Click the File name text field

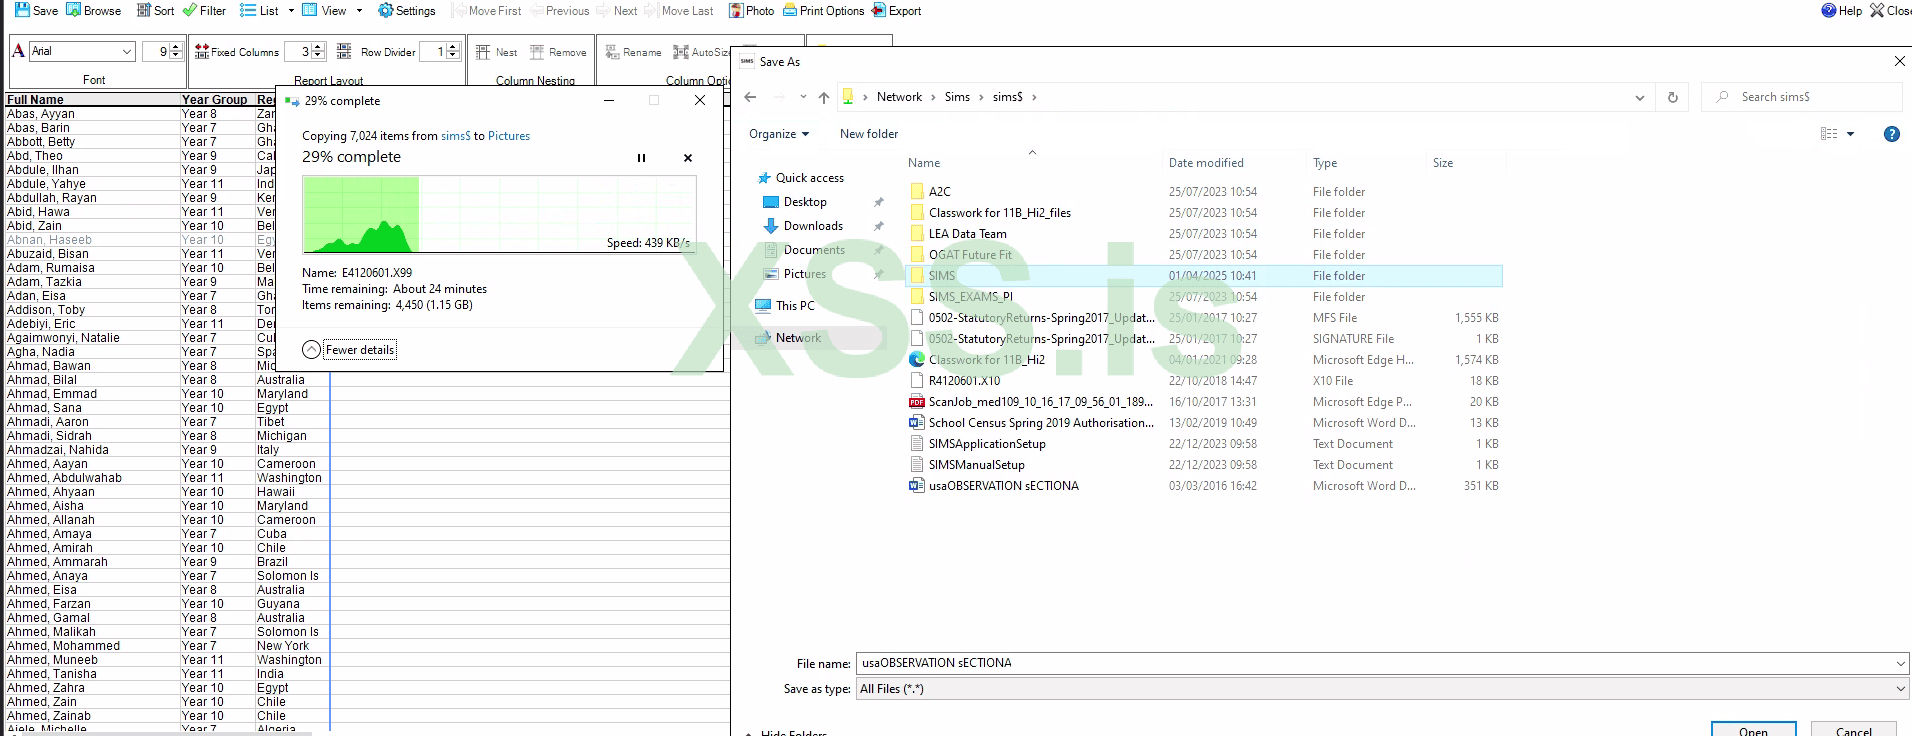1375,663
